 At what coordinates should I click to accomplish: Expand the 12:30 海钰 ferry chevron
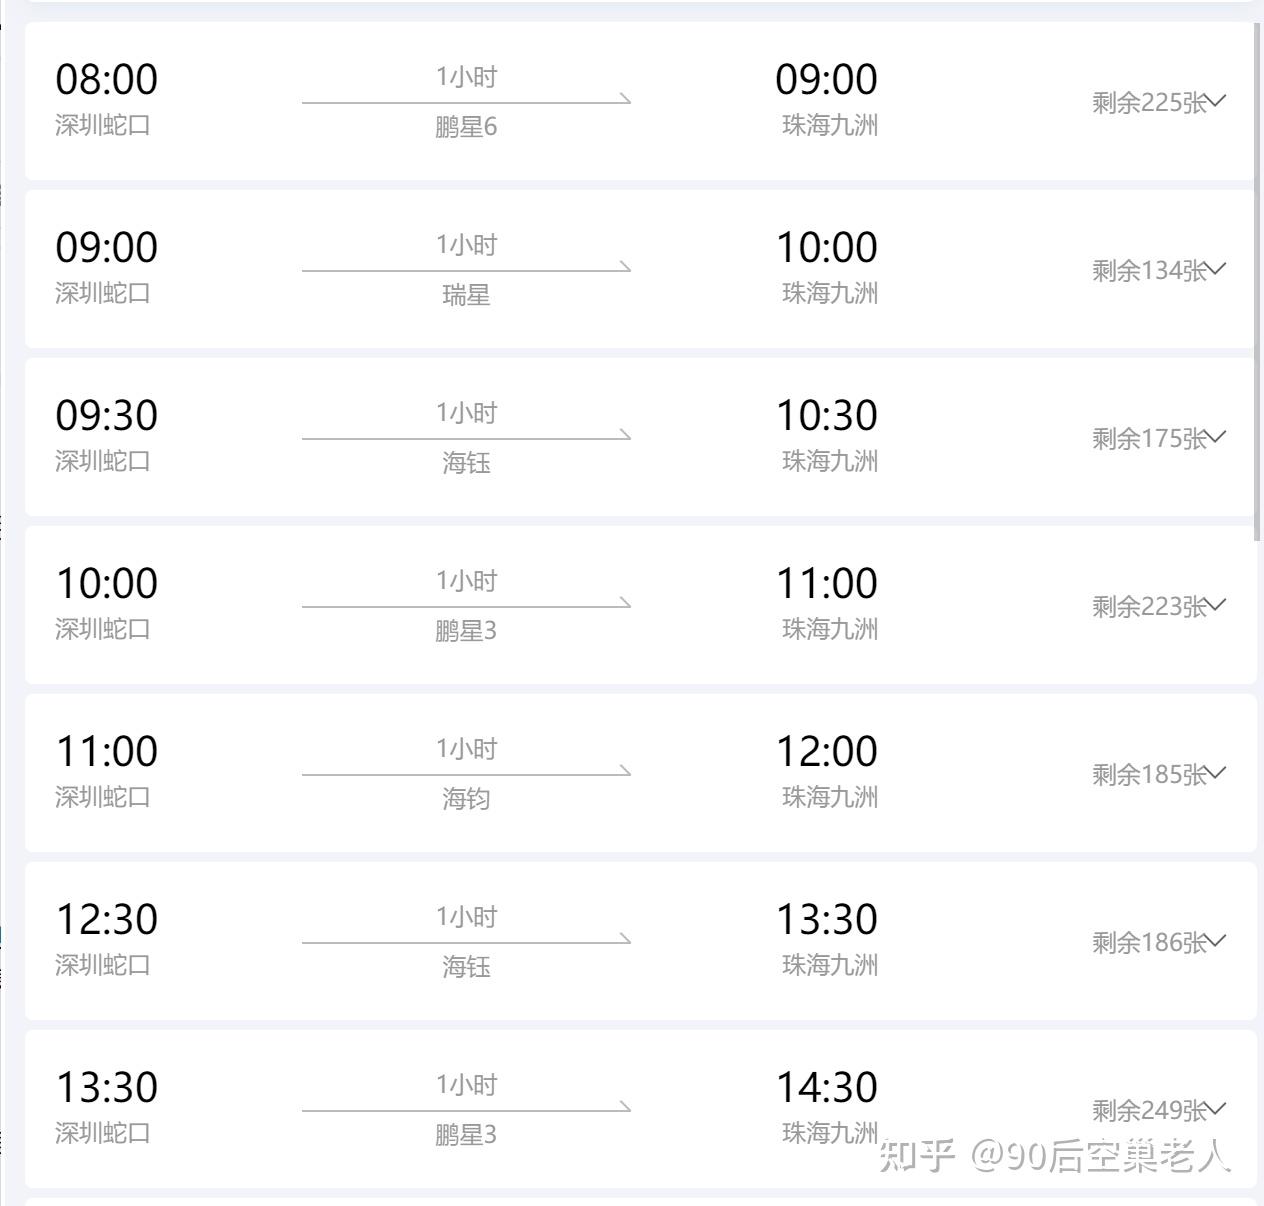pos(1216,940)
